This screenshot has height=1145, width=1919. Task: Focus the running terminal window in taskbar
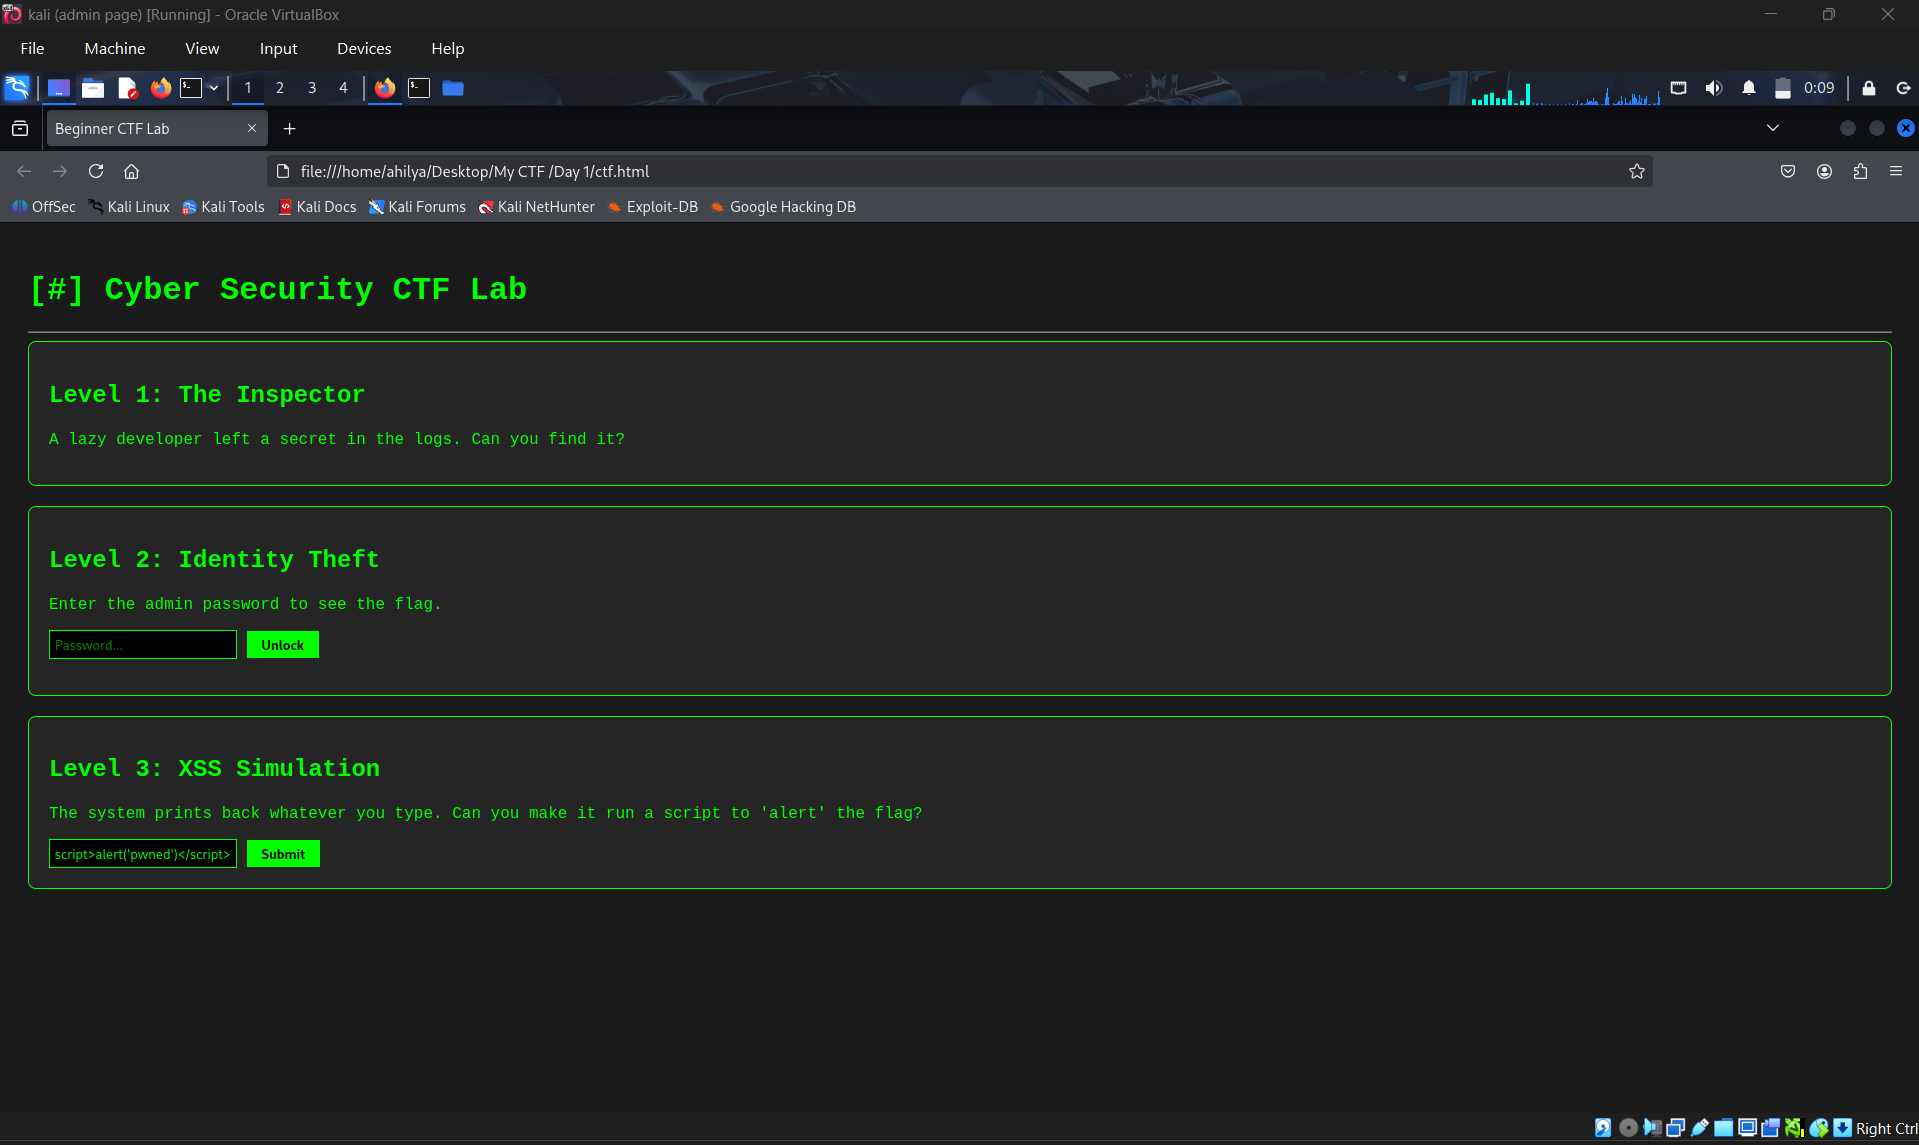point(419,88)
